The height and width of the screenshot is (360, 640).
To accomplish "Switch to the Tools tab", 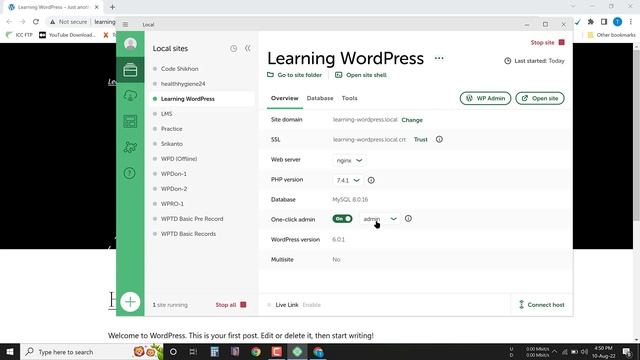I will click(349, 98).
